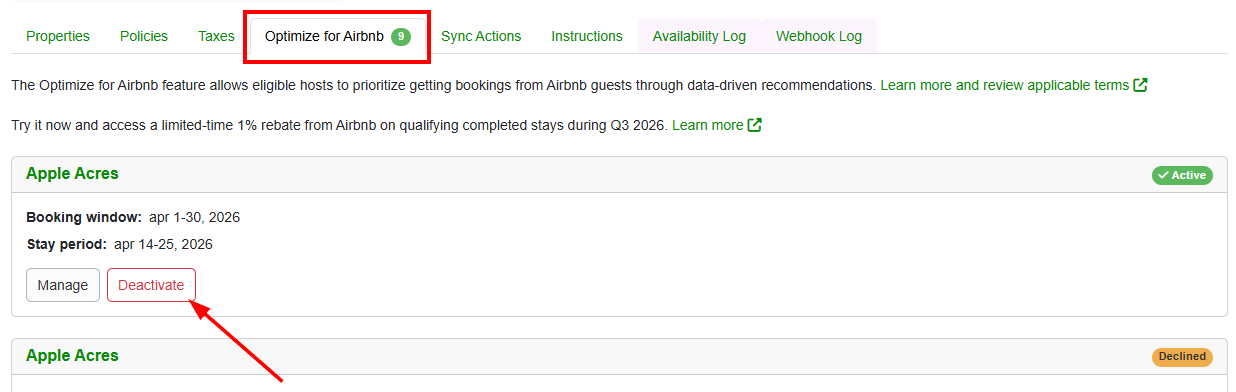
Task: Open the first Apple Acres heading
Action: coord(72,173)
